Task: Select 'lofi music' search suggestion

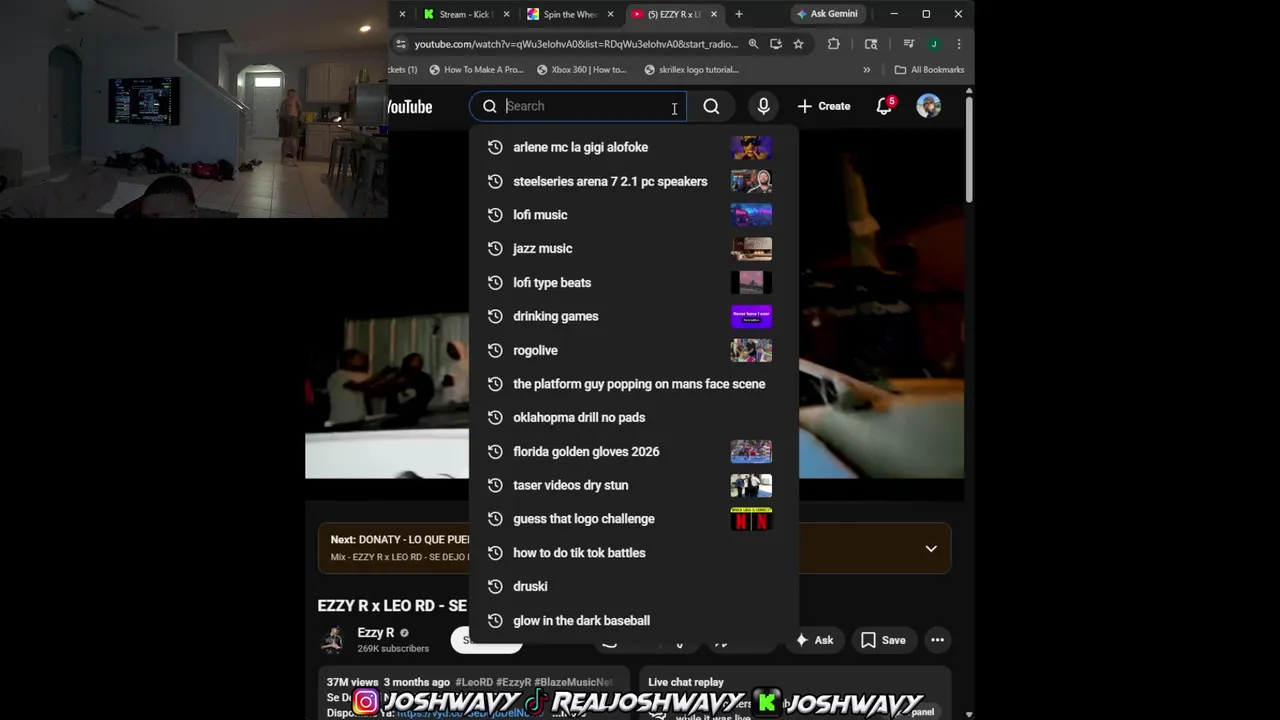Action: pos(633,215)
